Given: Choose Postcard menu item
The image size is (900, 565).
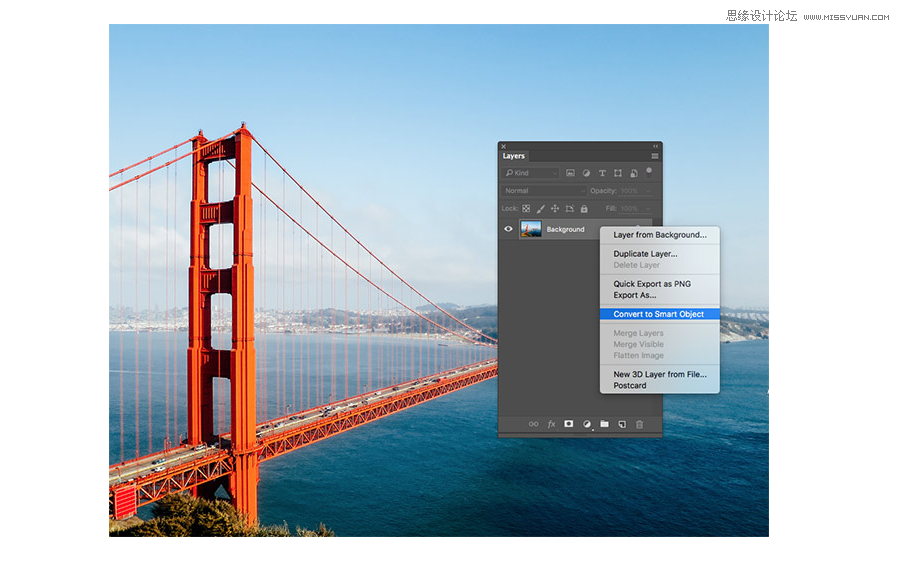Looking at the screenshot, I should click(660, 386).
